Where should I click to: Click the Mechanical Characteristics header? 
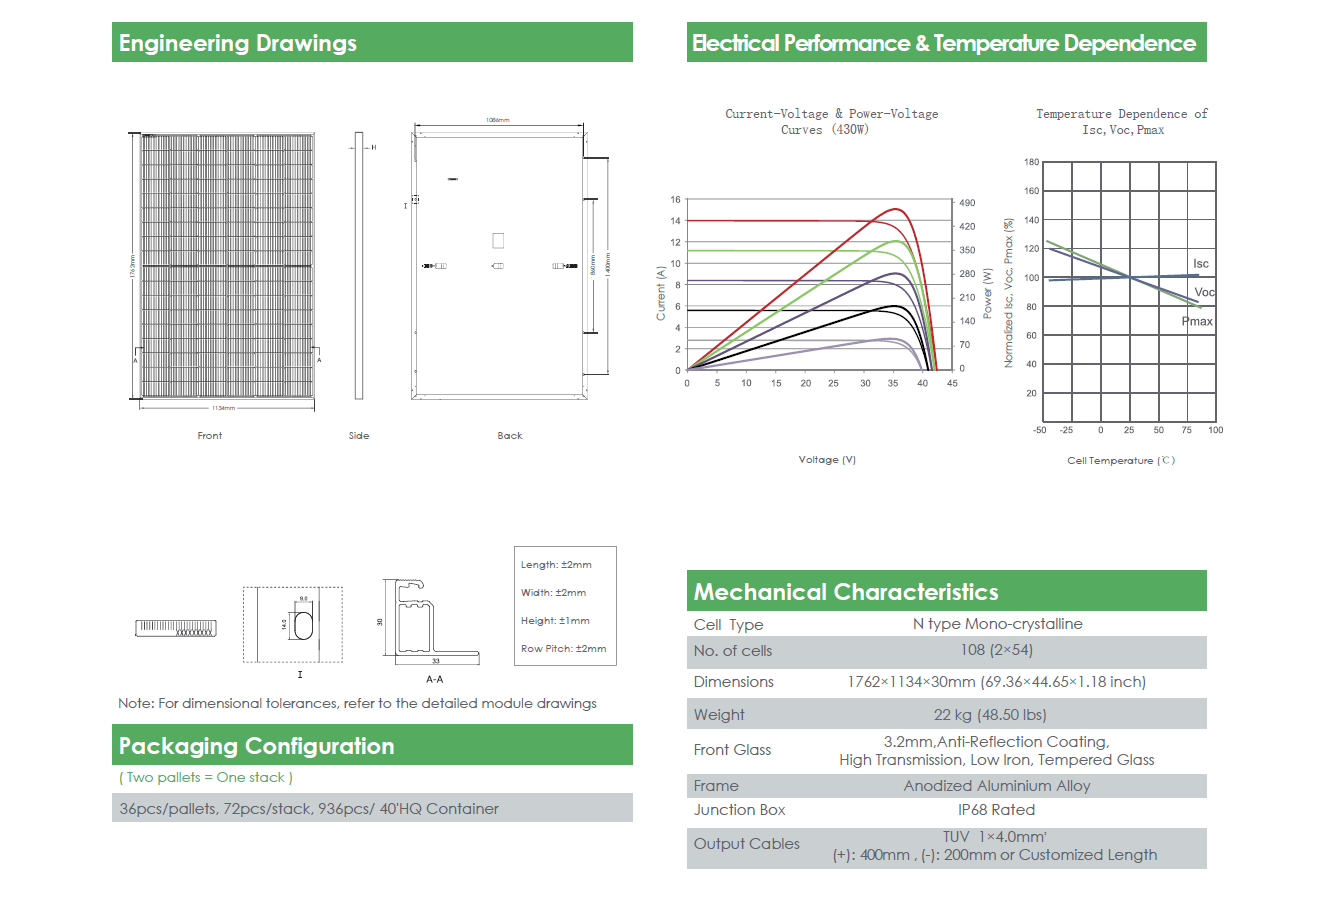point(946,591)
